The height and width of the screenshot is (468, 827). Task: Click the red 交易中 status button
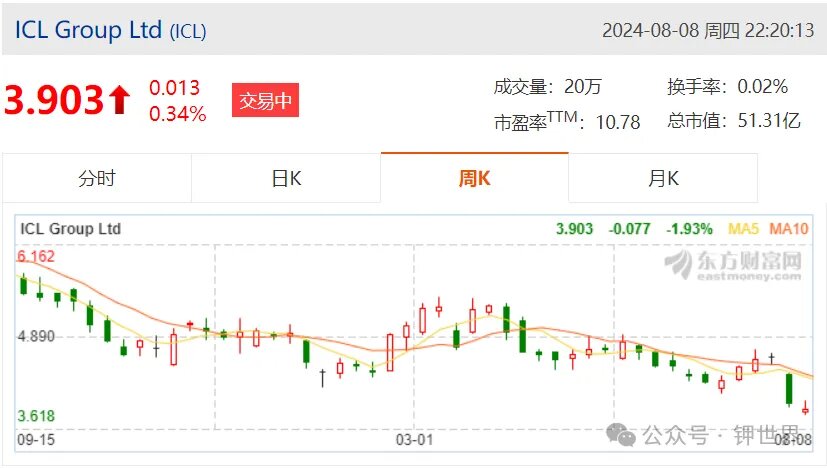coord(265,100)
